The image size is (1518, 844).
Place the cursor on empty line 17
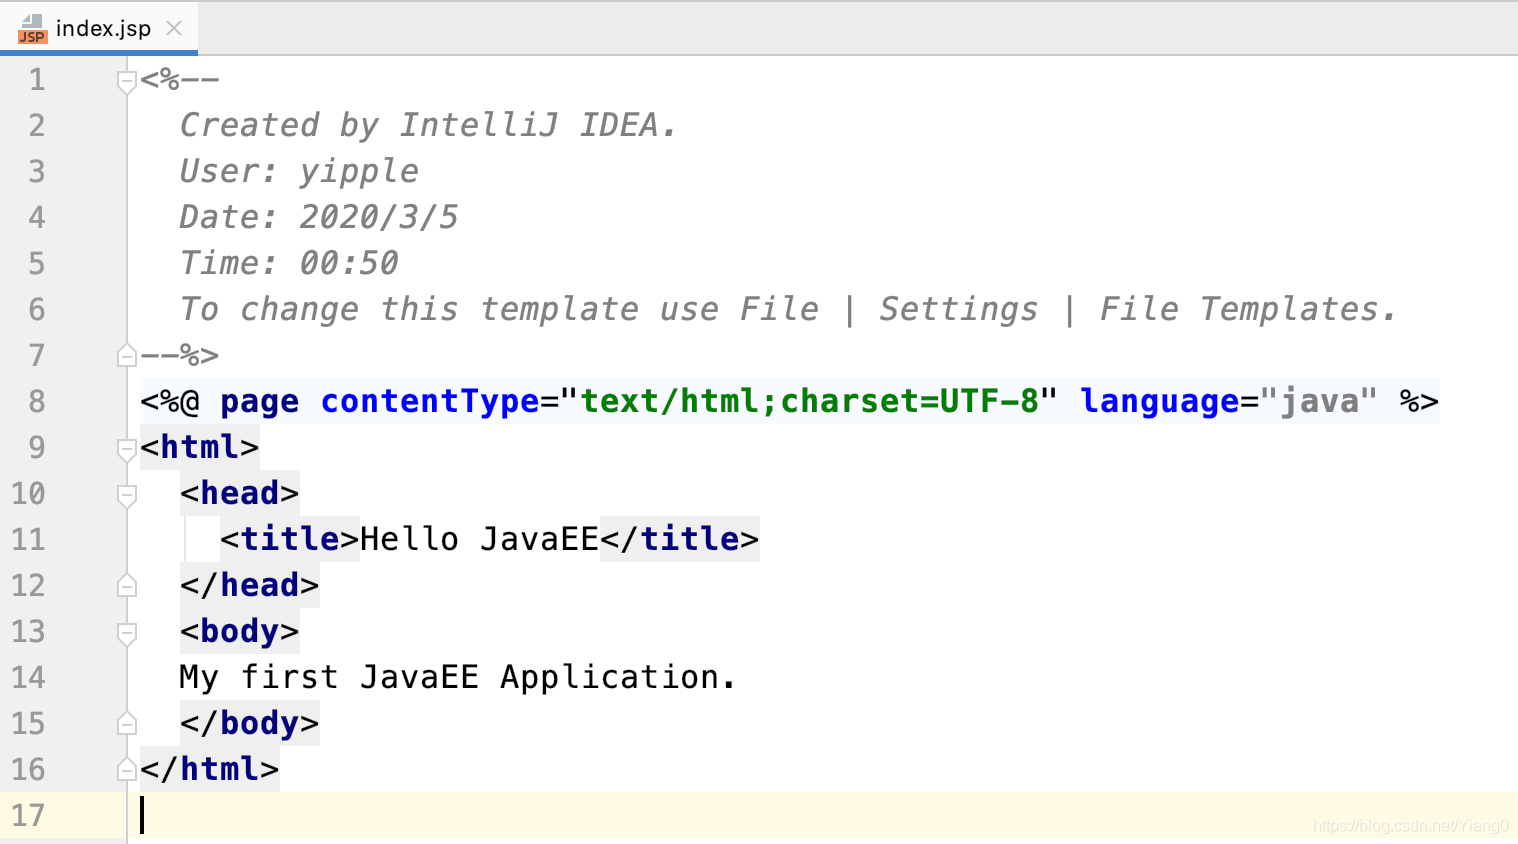[822, 815]
